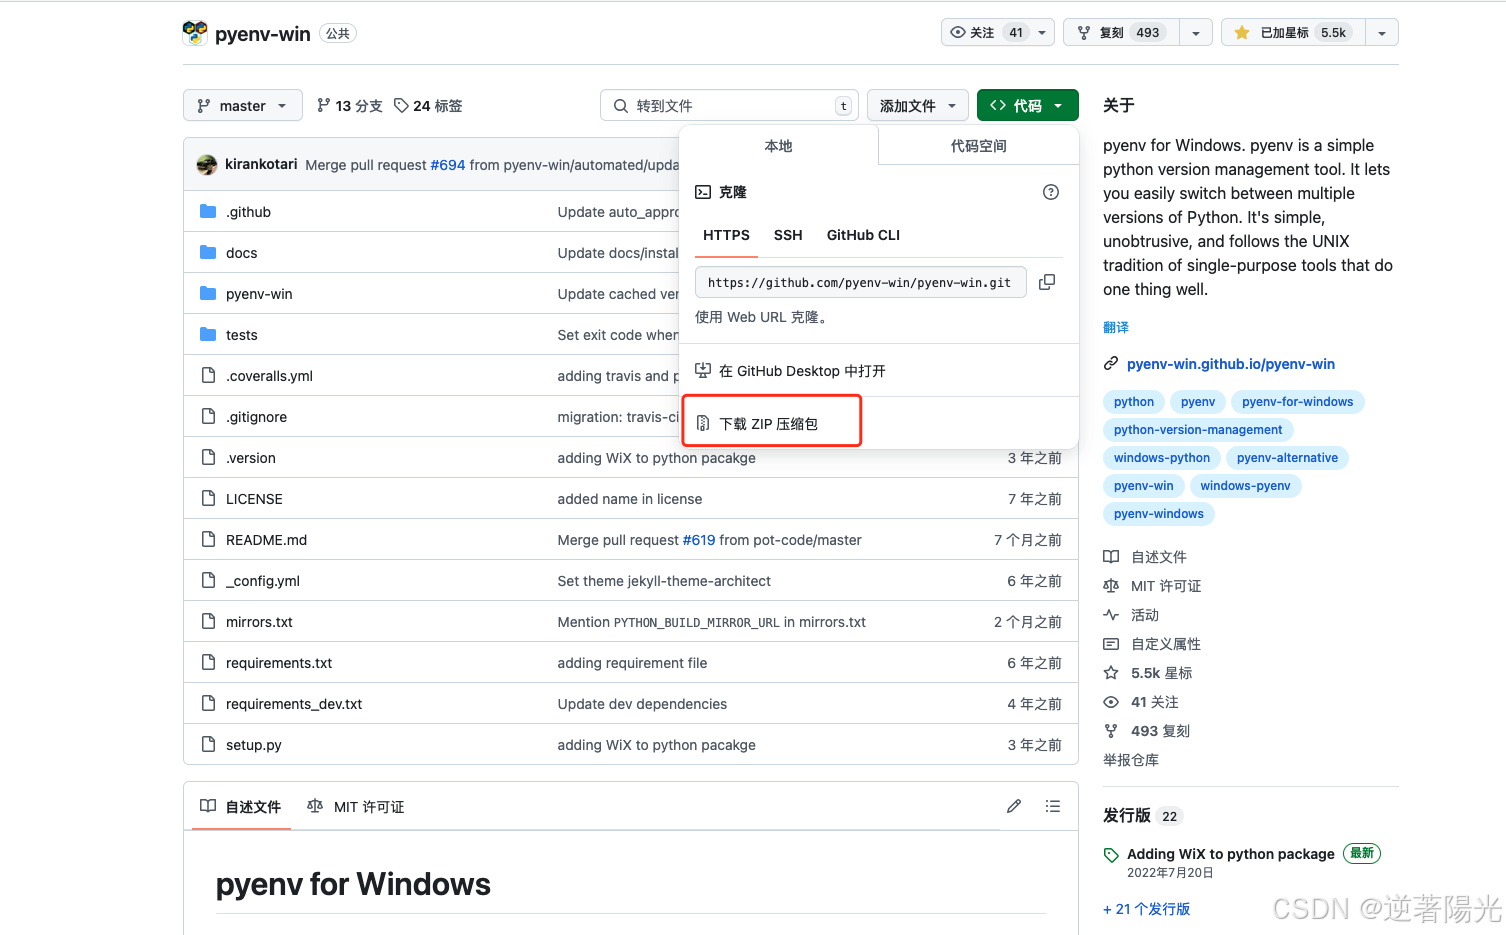Open the 发行版 releases heading link

1127,816
